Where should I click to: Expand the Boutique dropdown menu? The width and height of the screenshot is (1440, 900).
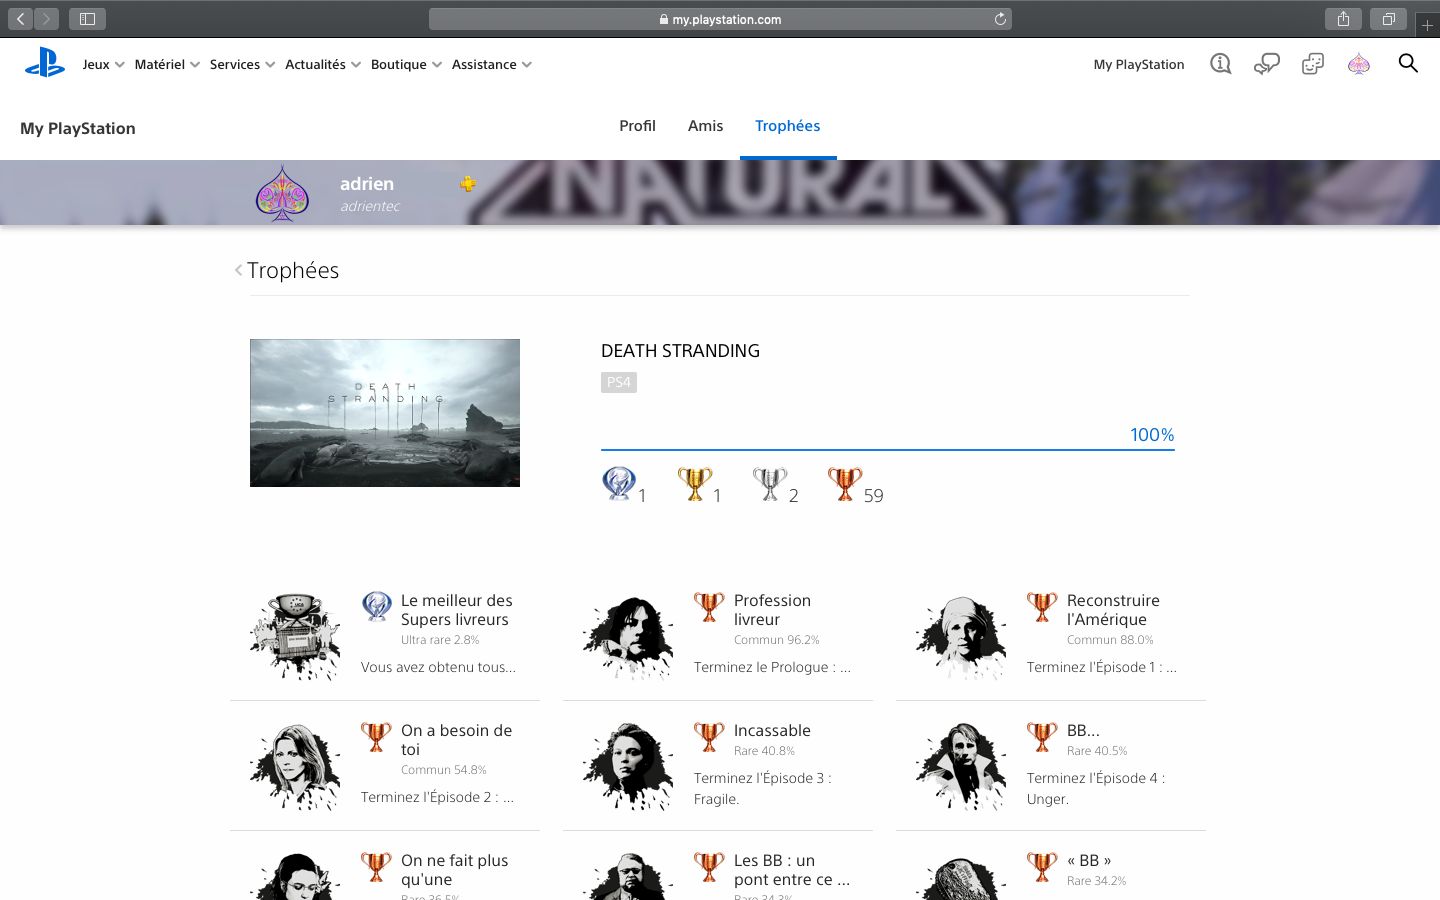click(x=406, y=64)
